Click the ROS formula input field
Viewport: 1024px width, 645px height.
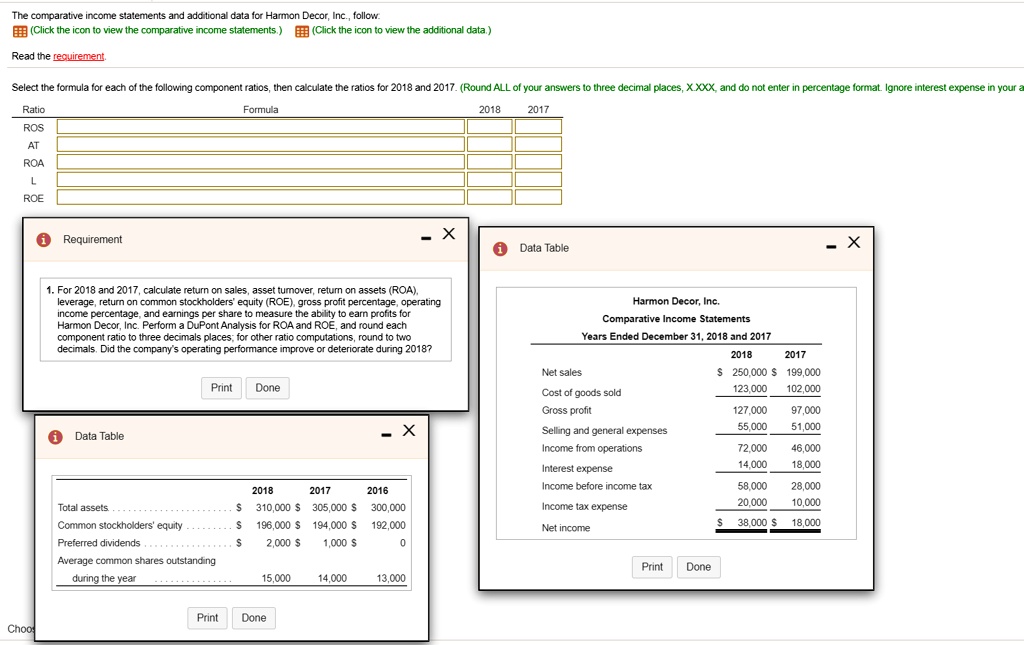262,127
